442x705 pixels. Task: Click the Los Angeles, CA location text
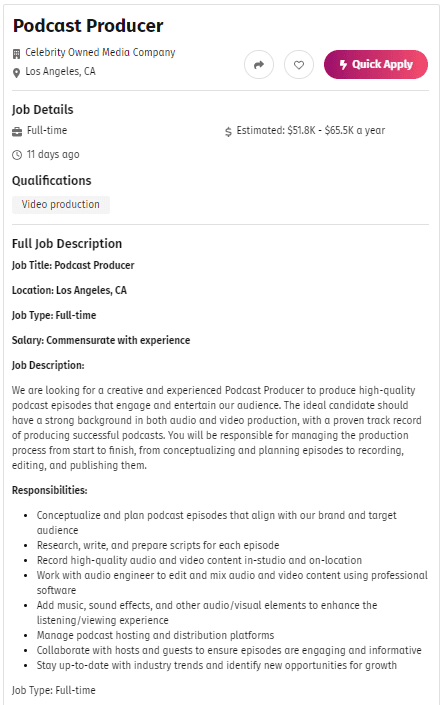click(x=60, y=71)
